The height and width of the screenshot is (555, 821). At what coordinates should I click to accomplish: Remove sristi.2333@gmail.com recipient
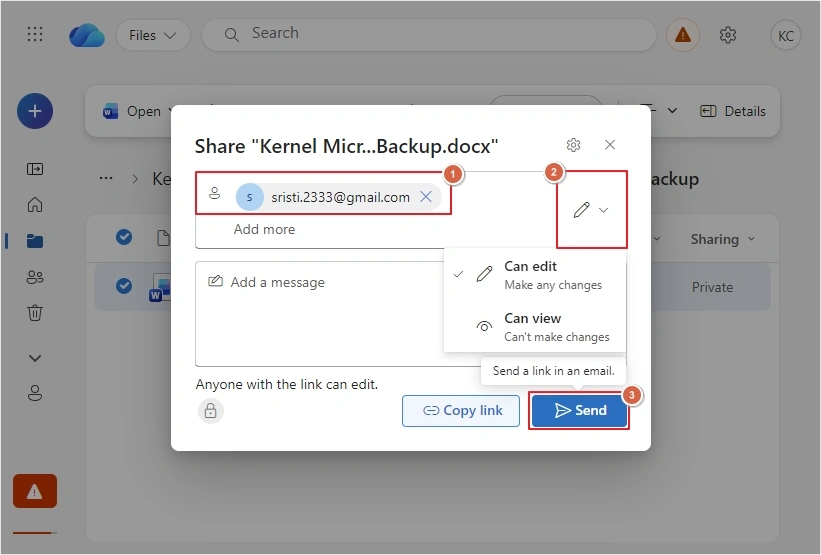point(426,197)
